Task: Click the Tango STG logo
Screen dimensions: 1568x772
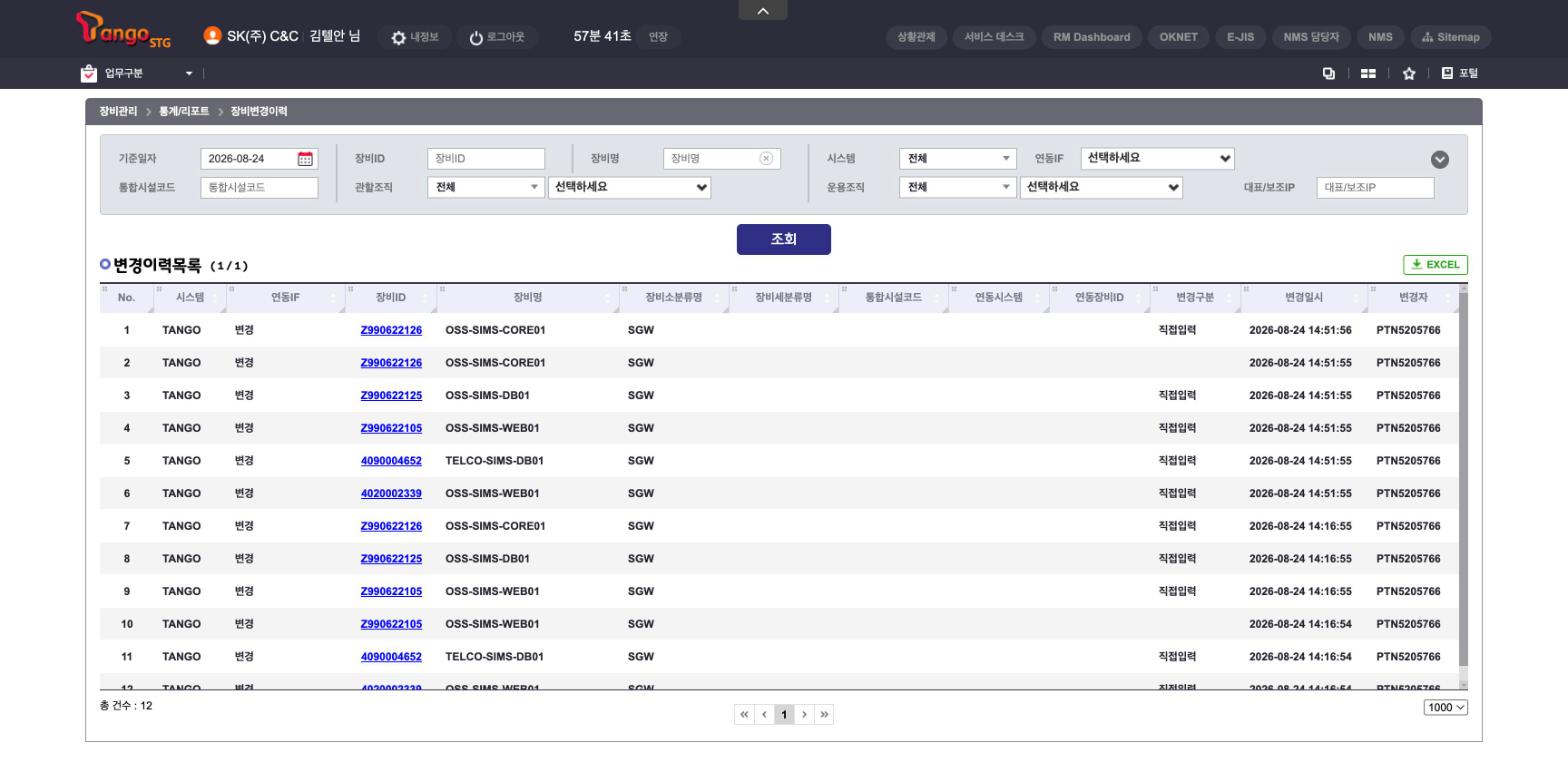Action: click(124, 30)
